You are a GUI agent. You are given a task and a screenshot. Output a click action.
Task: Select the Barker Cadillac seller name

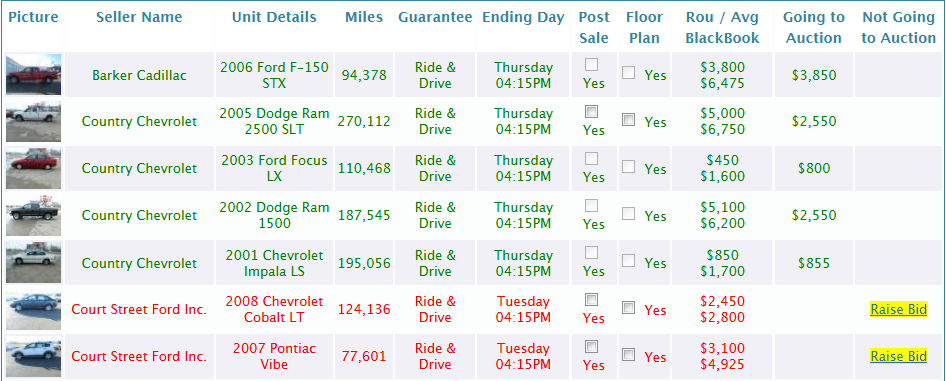click(x=139, y=75)
